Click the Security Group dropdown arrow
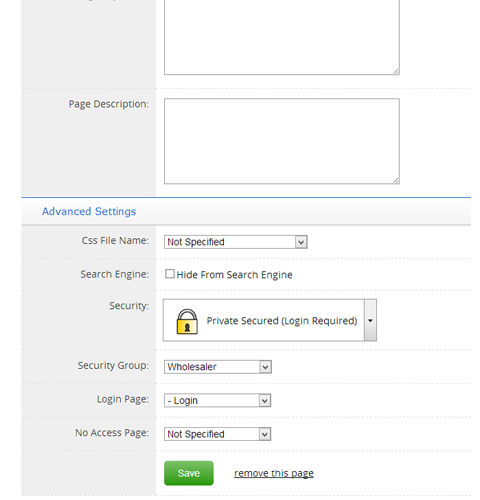Image resolution: width=480 pixels, height=500 pixels. coord(265,367)
